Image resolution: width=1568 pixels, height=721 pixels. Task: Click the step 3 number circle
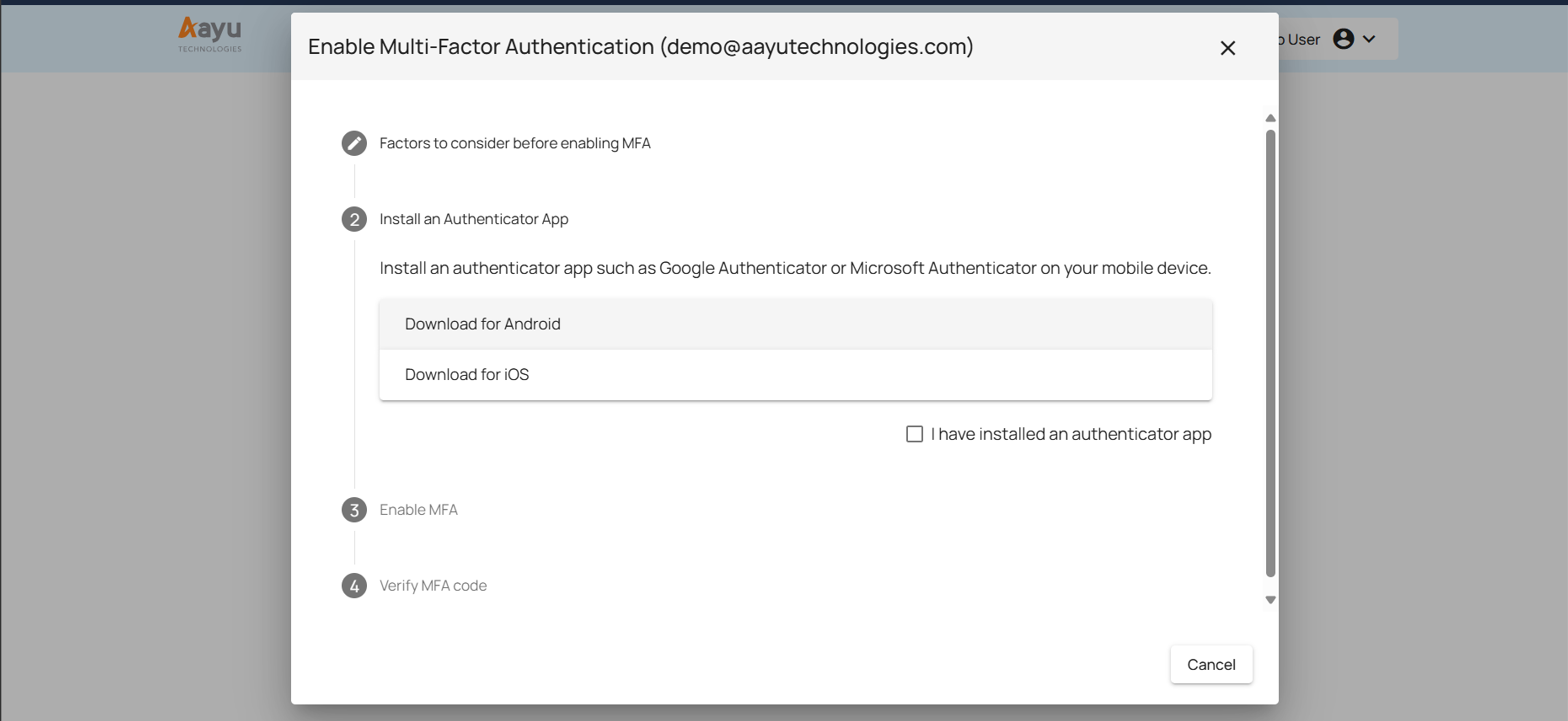pyautogui.click(x=354, y=510)
